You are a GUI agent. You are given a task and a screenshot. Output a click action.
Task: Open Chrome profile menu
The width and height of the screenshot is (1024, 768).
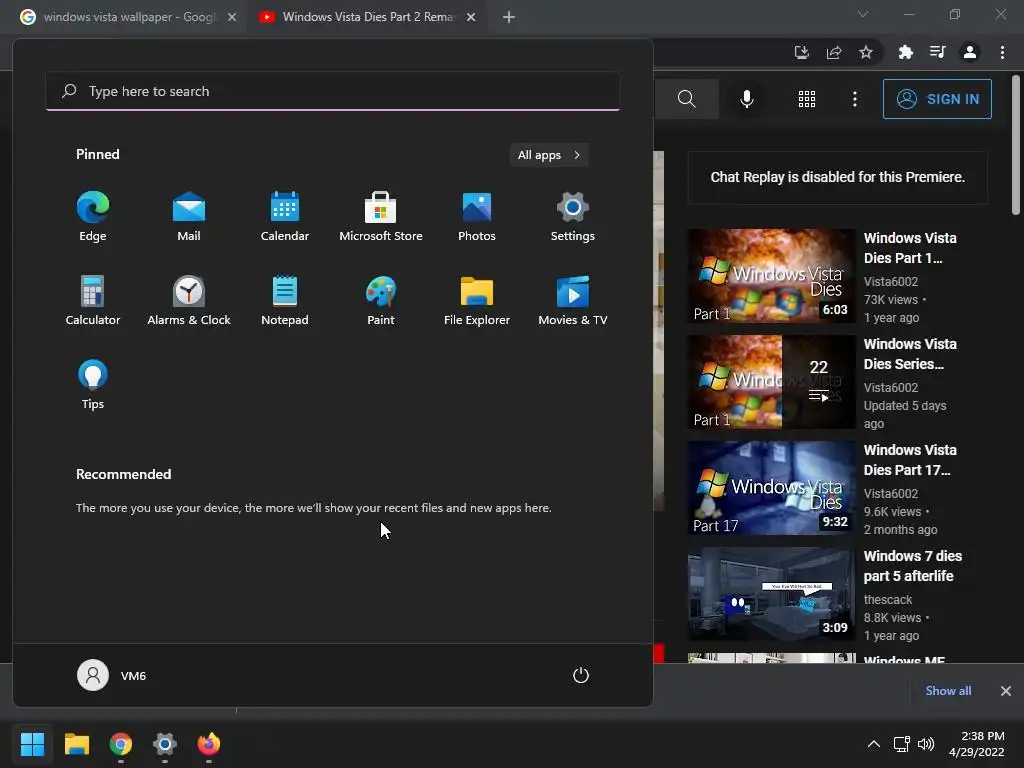970,52
